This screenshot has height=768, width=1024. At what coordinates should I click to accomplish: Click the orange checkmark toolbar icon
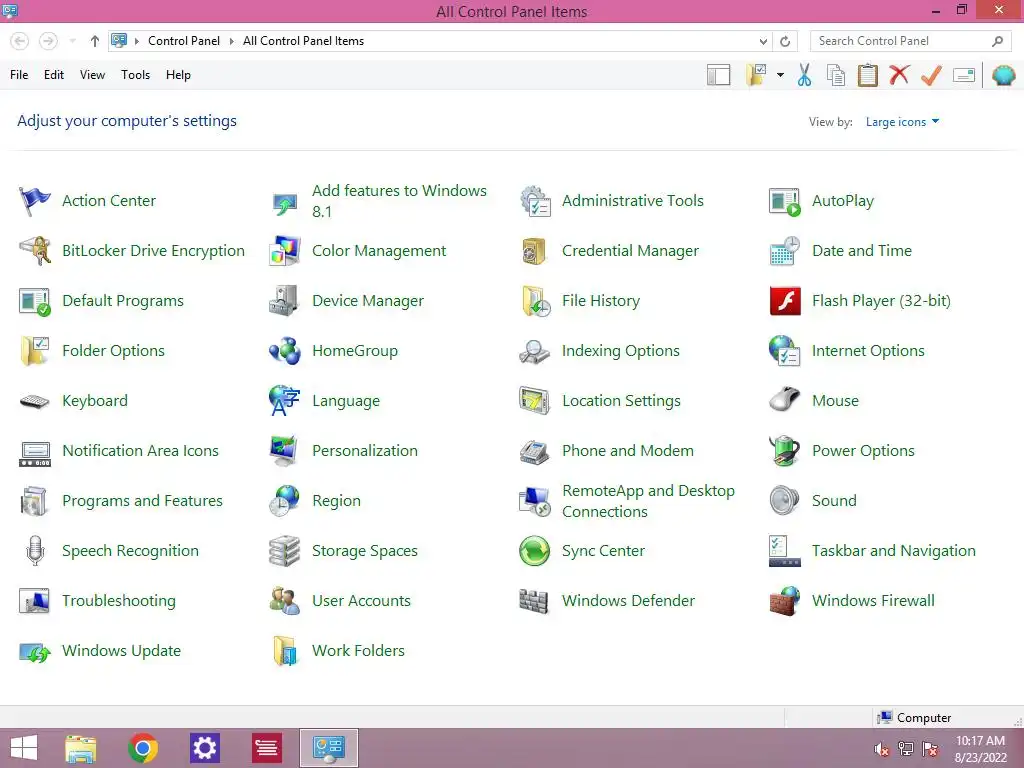(931, 75)
